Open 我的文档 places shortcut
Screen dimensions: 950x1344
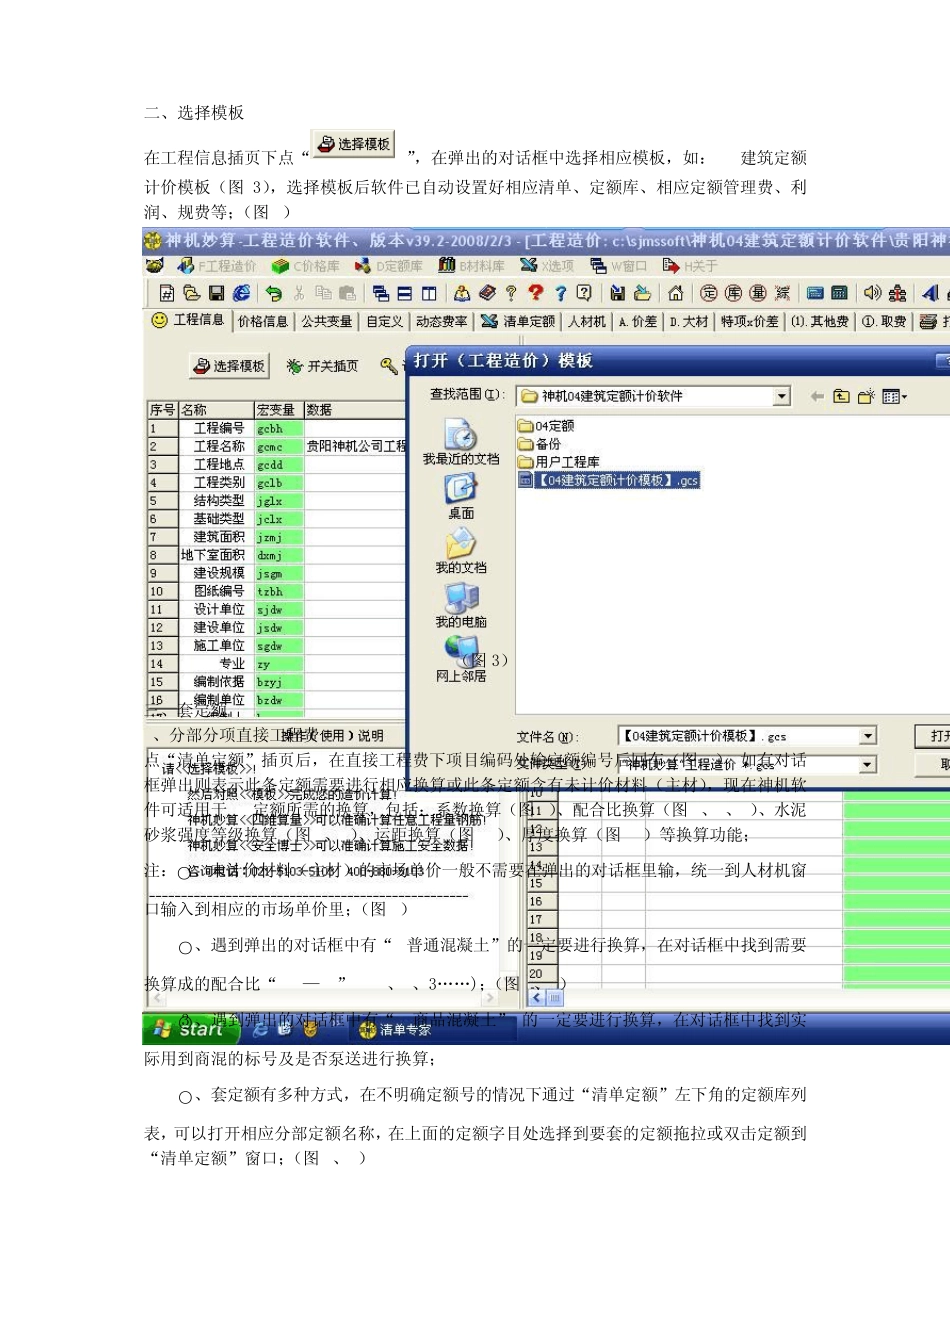[x=461, y=551]
